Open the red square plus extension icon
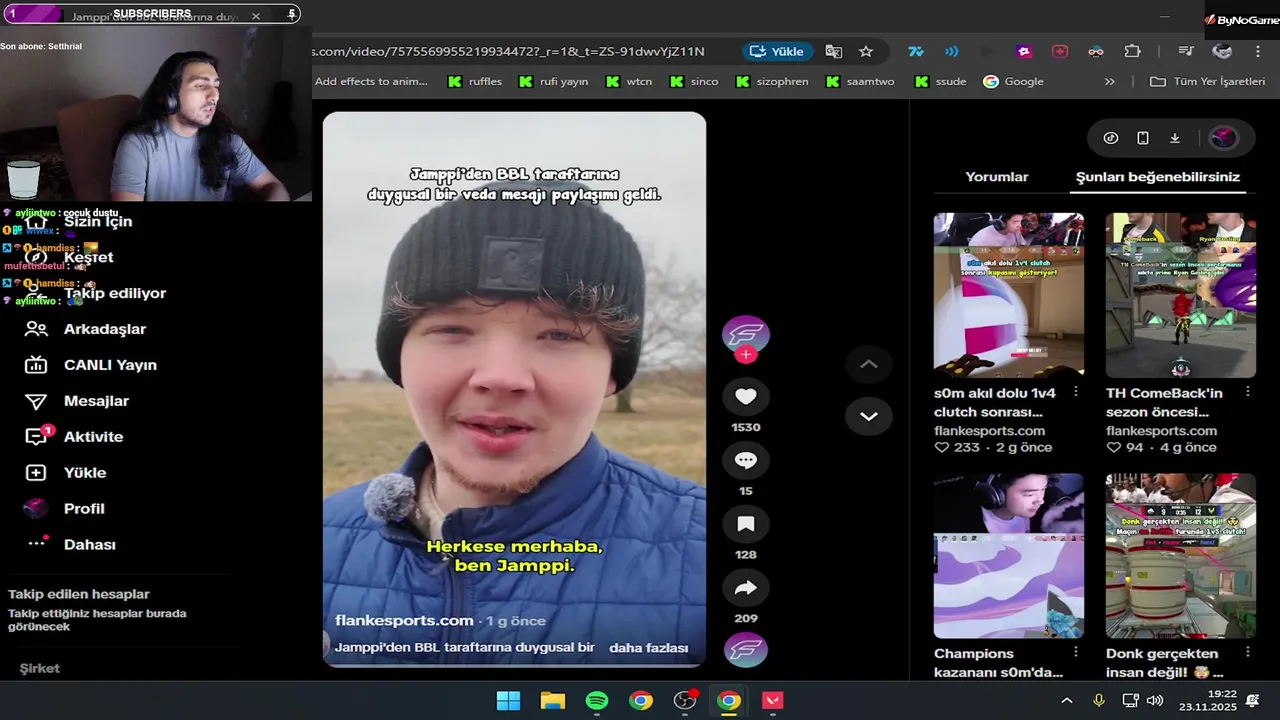This screenshot has height=720, width=1280. (1060, 51)
